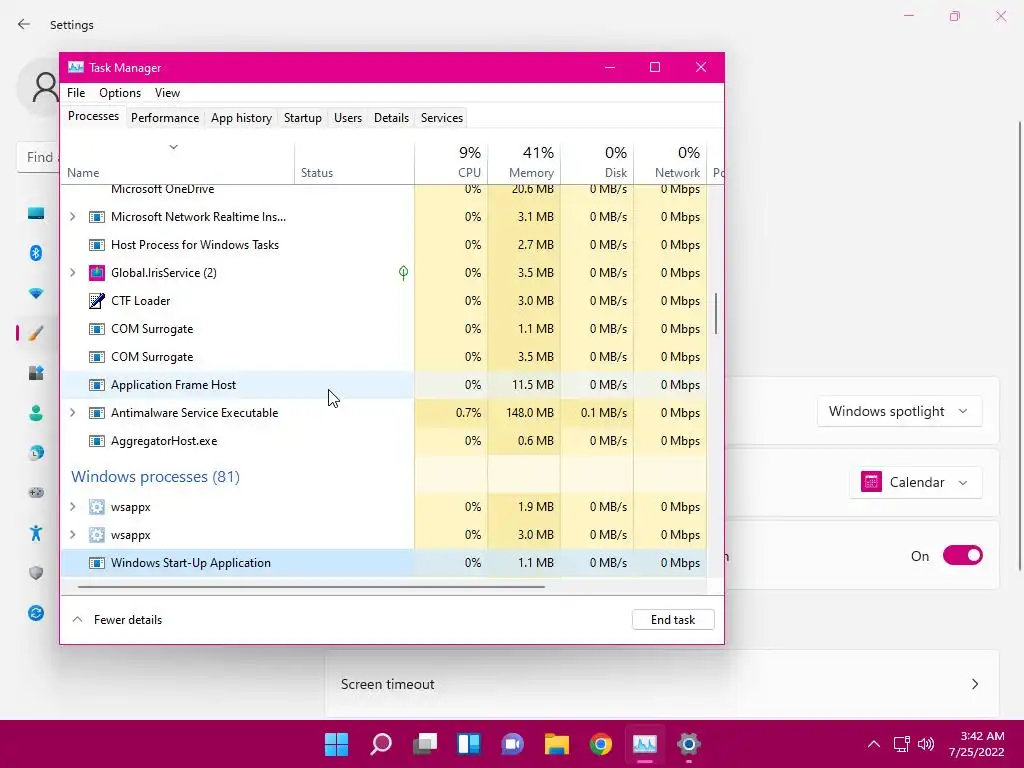Switch to the App history tab
This screenshot has height=768, width=1024.
pyautogui.click(x=241, y=118)
